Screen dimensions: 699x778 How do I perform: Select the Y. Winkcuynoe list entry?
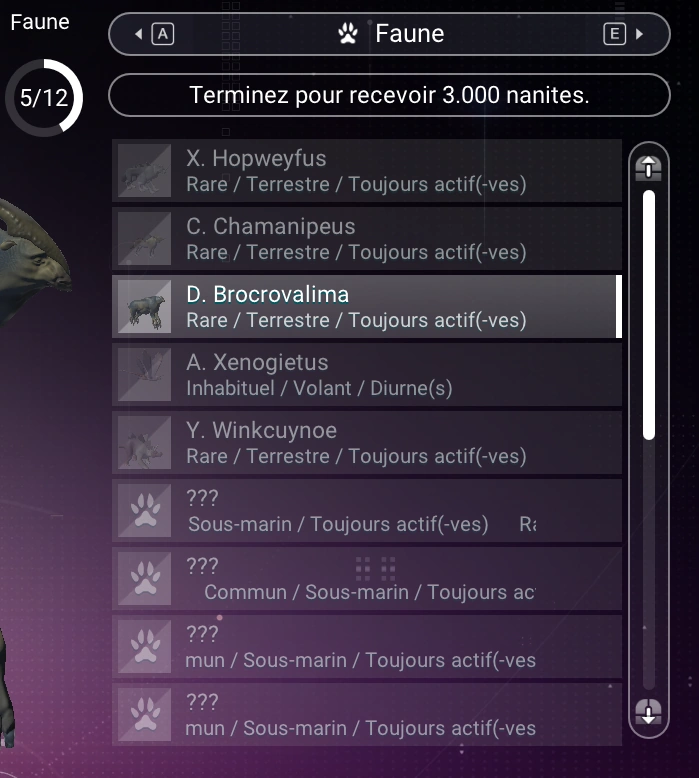(x=367, y=443)
